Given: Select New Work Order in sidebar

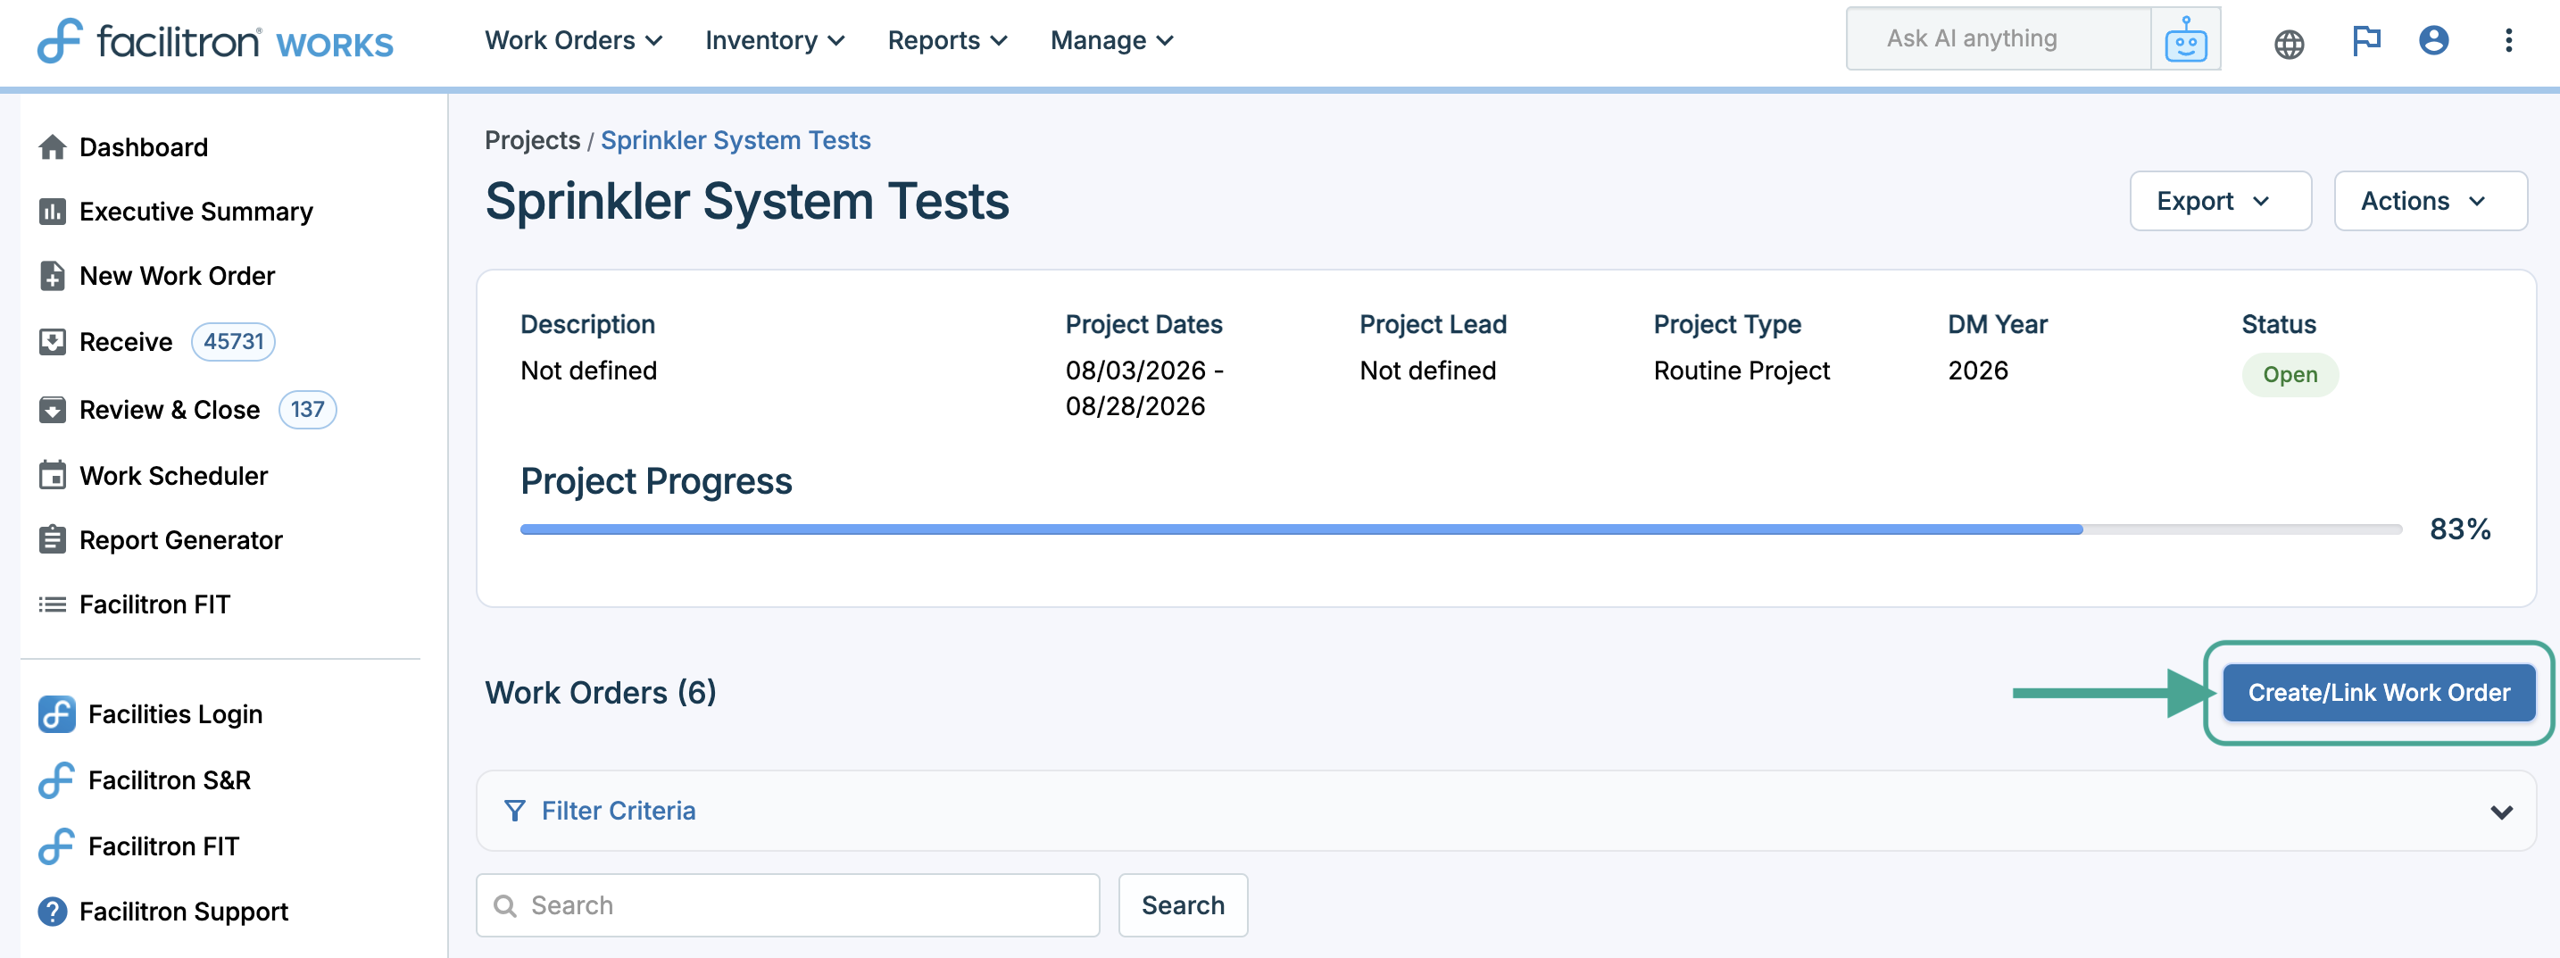Looking at the screenshot, I should click(177, 275).
